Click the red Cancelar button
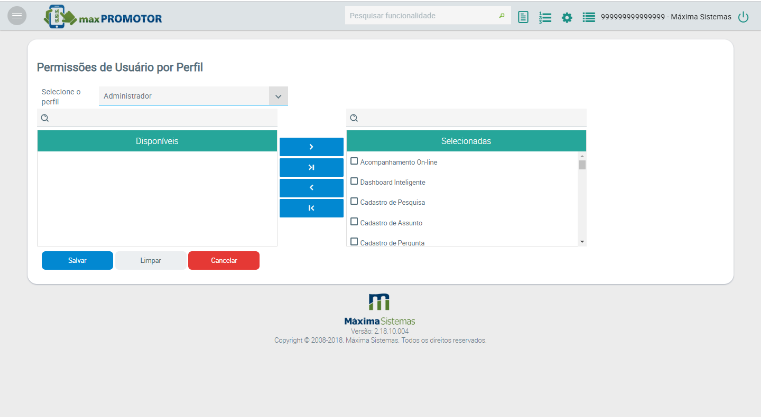This screenshot has height=418, width=761. coord(224,260)
